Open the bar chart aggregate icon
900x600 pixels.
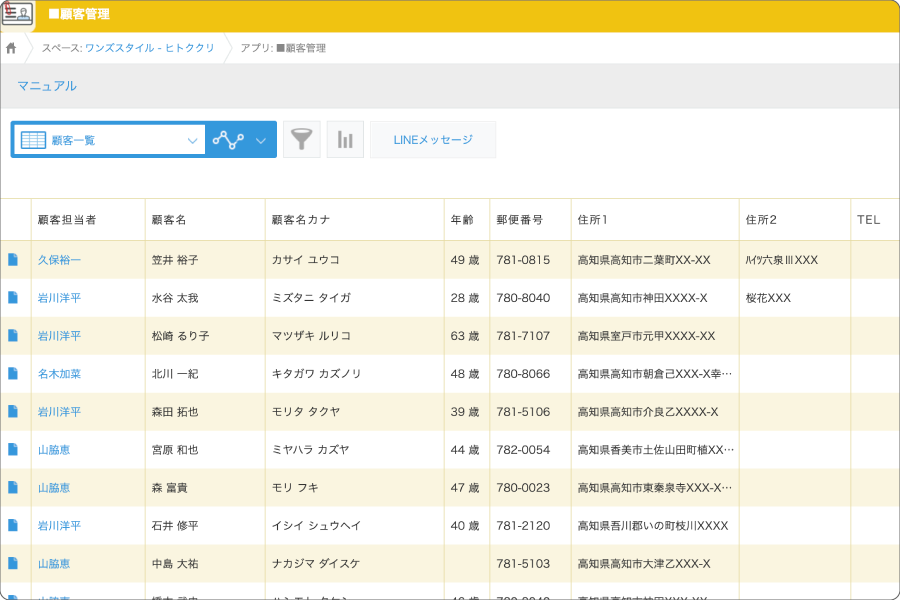point(345,140)
